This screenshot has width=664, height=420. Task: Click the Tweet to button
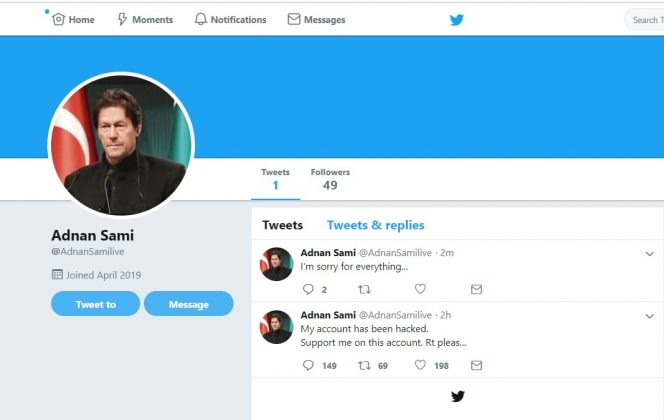click(x=96, y=304)
